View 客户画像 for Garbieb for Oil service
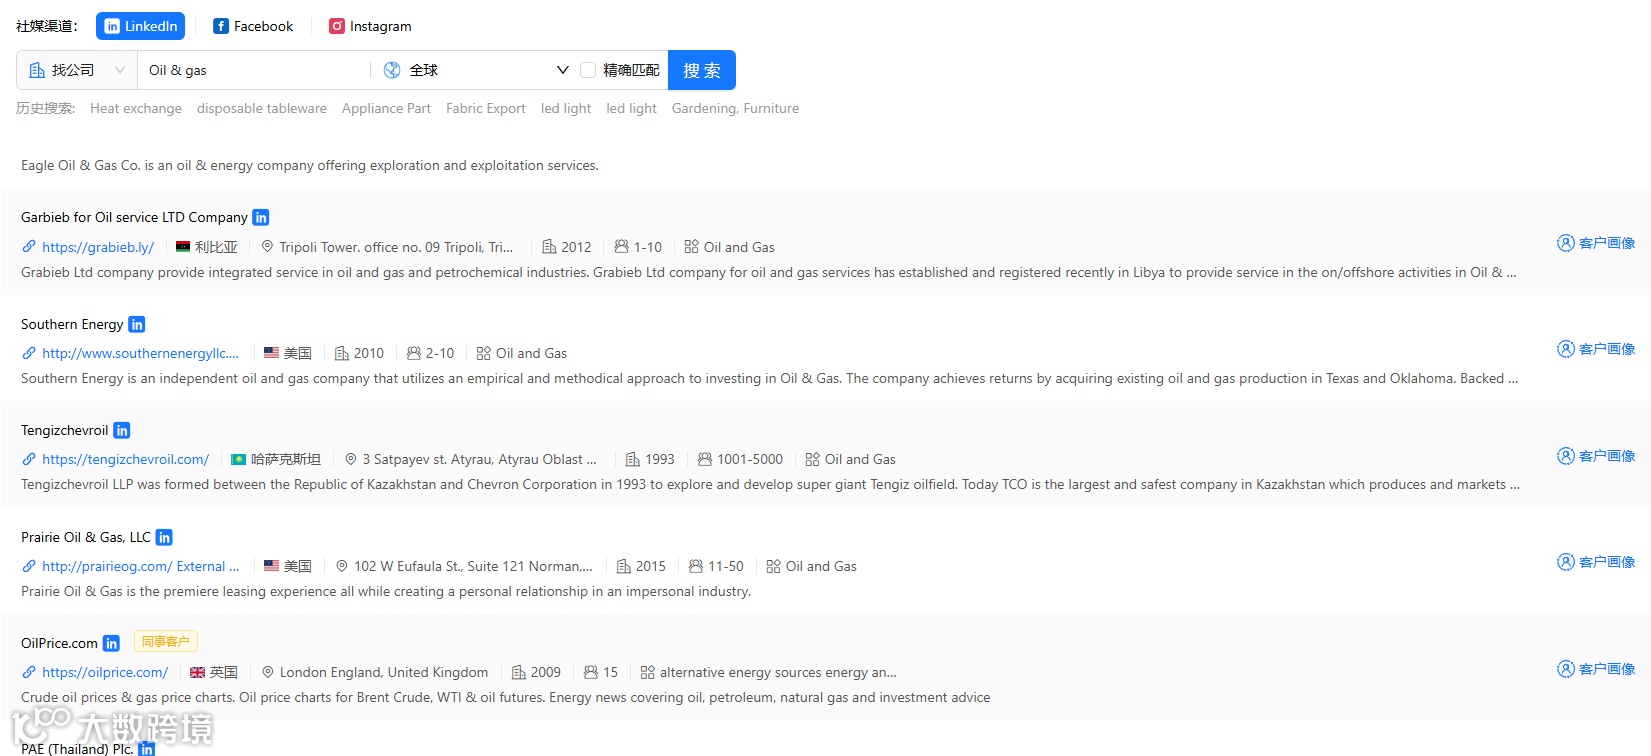Viewport: 1651px width, 756px height. pyautogui.click(x=1596, y=243)
